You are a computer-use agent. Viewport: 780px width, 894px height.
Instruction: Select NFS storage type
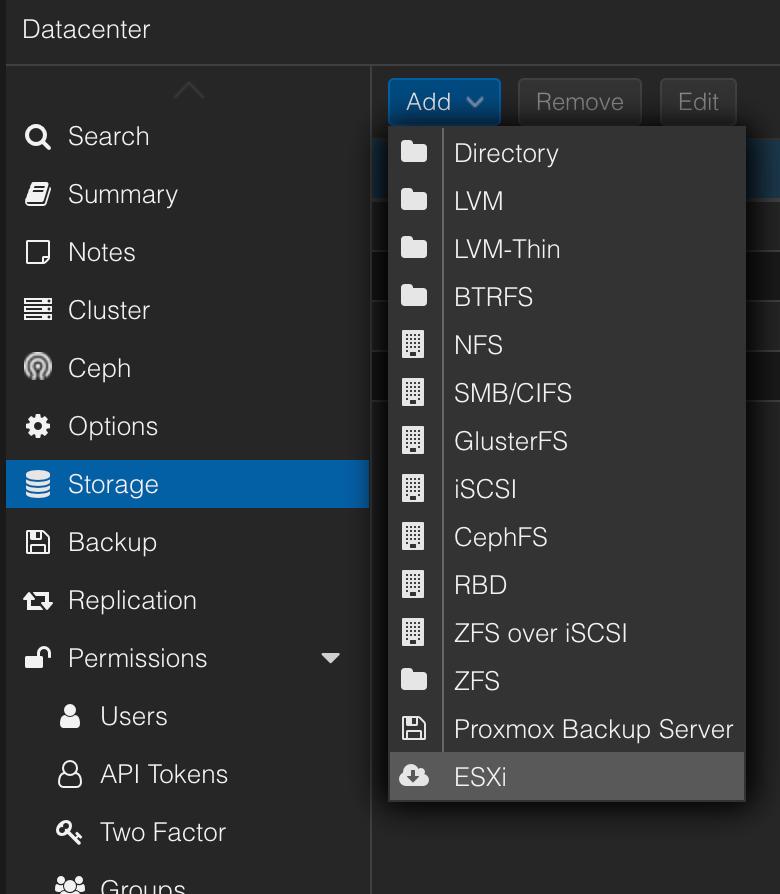tap(478, 345)
